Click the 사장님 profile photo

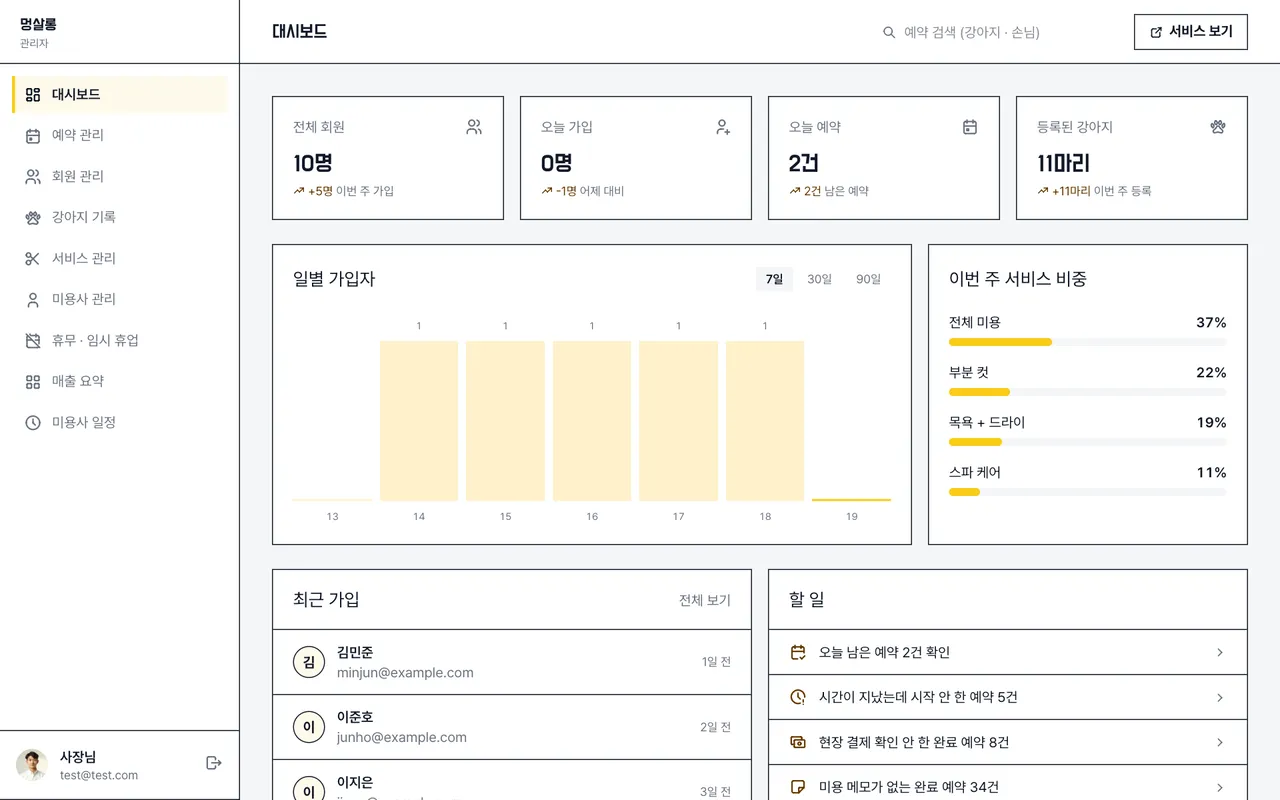pyautogui.click(x=32, y=765)
